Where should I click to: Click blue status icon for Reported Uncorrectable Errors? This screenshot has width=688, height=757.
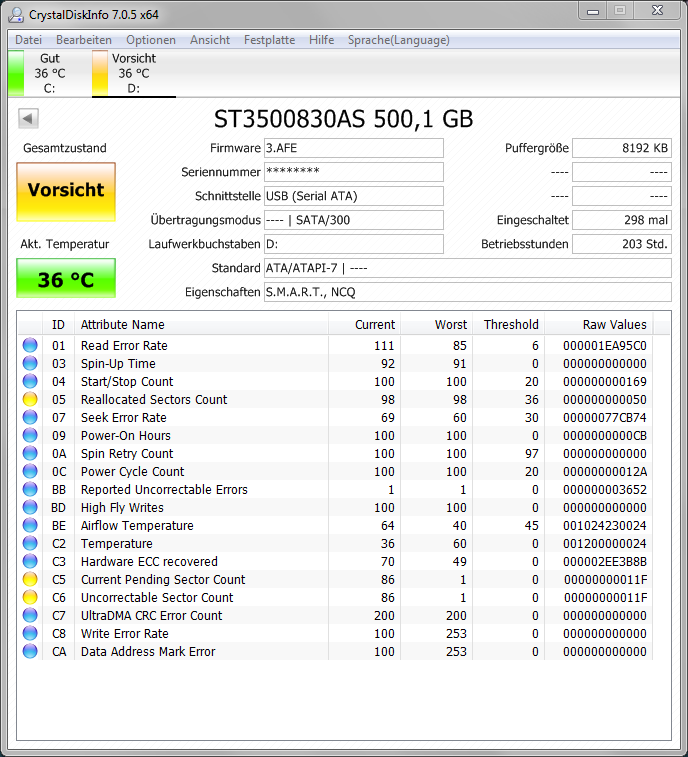coord(30,489)
